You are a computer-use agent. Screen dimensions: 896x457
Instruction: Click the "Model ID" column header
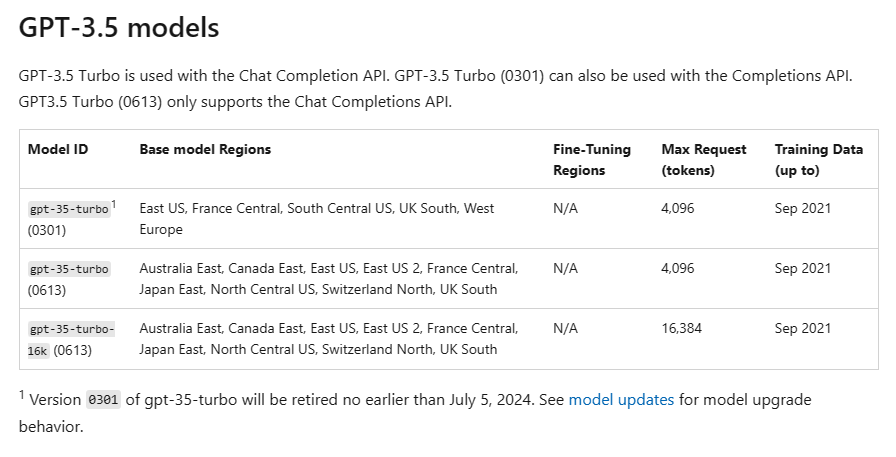click(x=57, y=150)
